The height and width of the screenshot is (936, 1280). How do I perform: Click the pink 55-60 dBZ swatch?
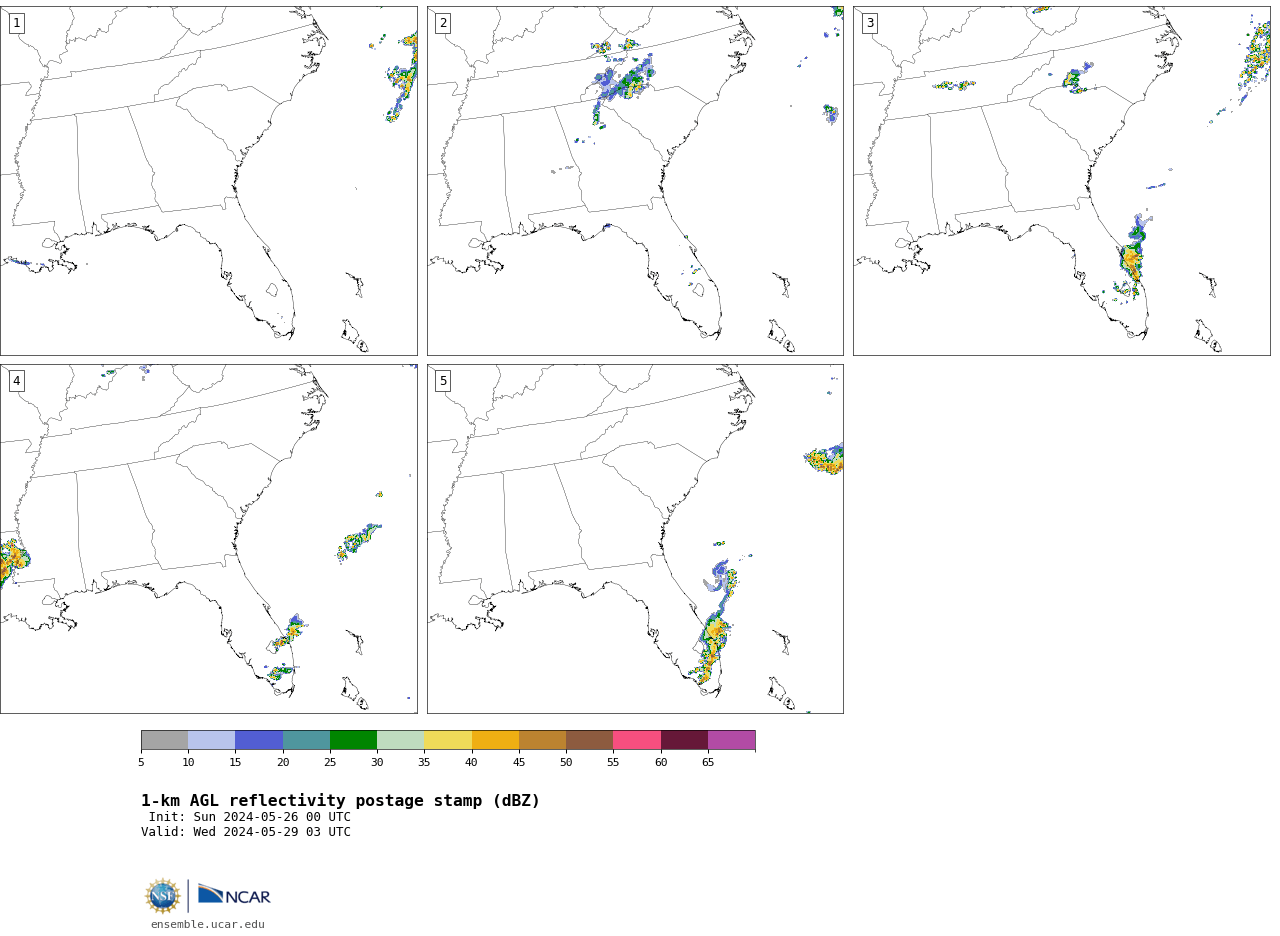pos(637,740)
